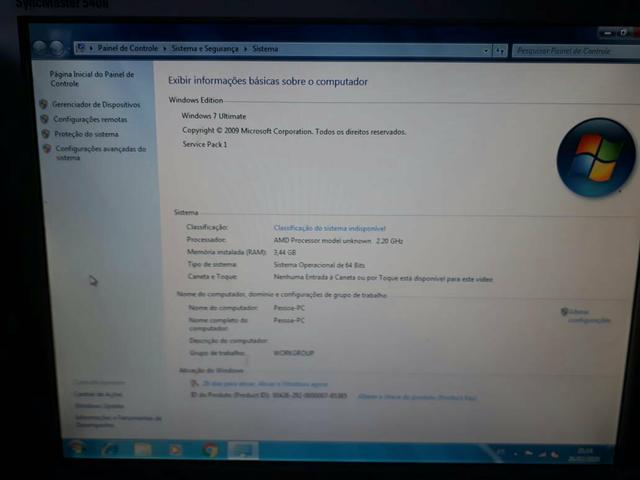Launch Internet Explorer from taskbar
Screen dimensions: 640x480
pos(110,449)
